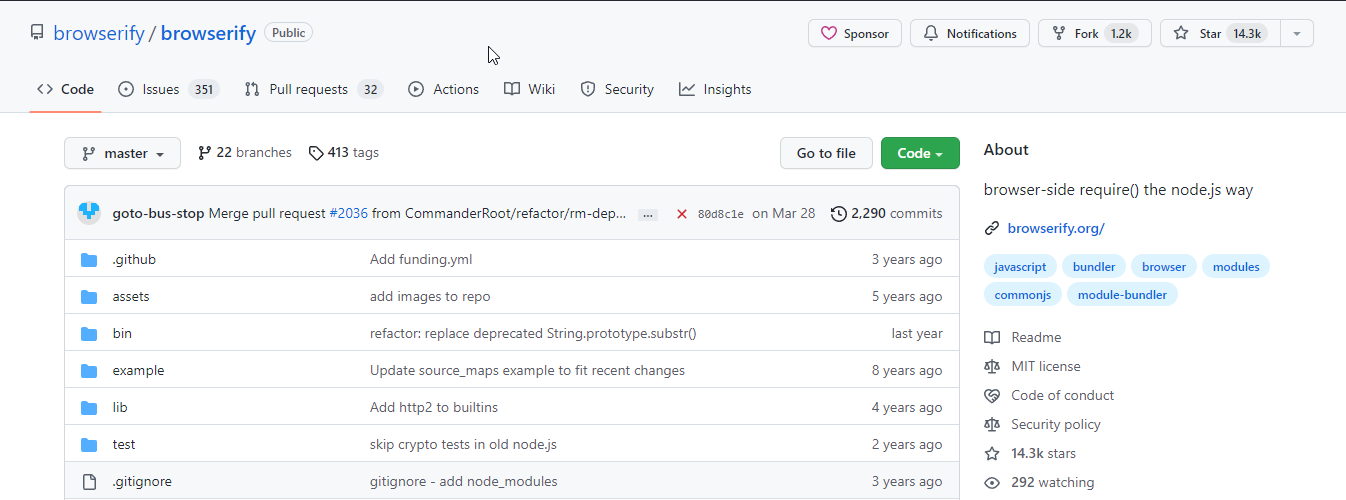Click folder icon in the lib row
This screenshot has width=1346, height=500.
[x=89, y=408]
